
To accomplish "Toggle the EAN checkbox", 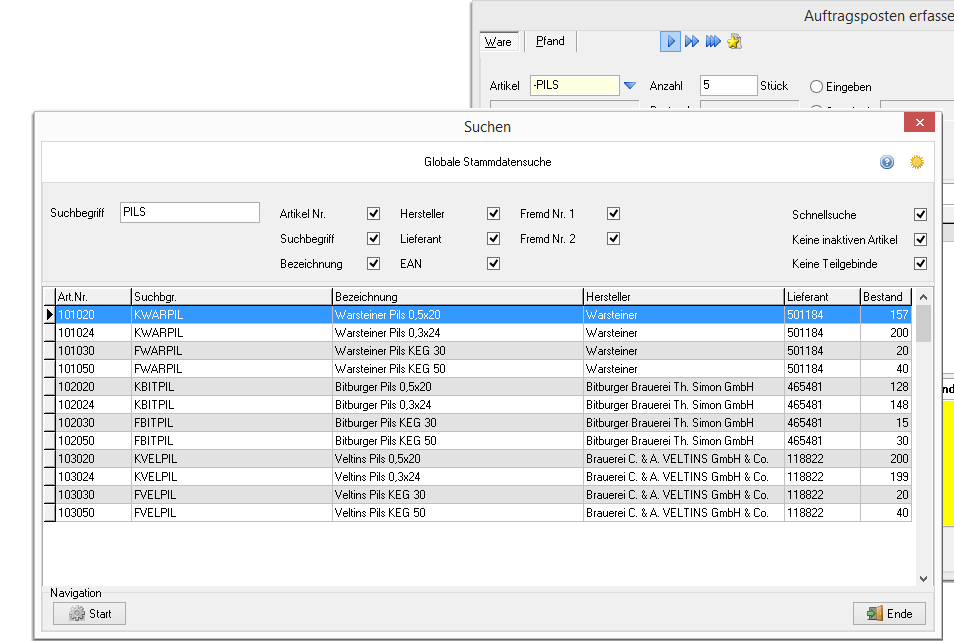I will pyautogui.click(x=493, y=263).
